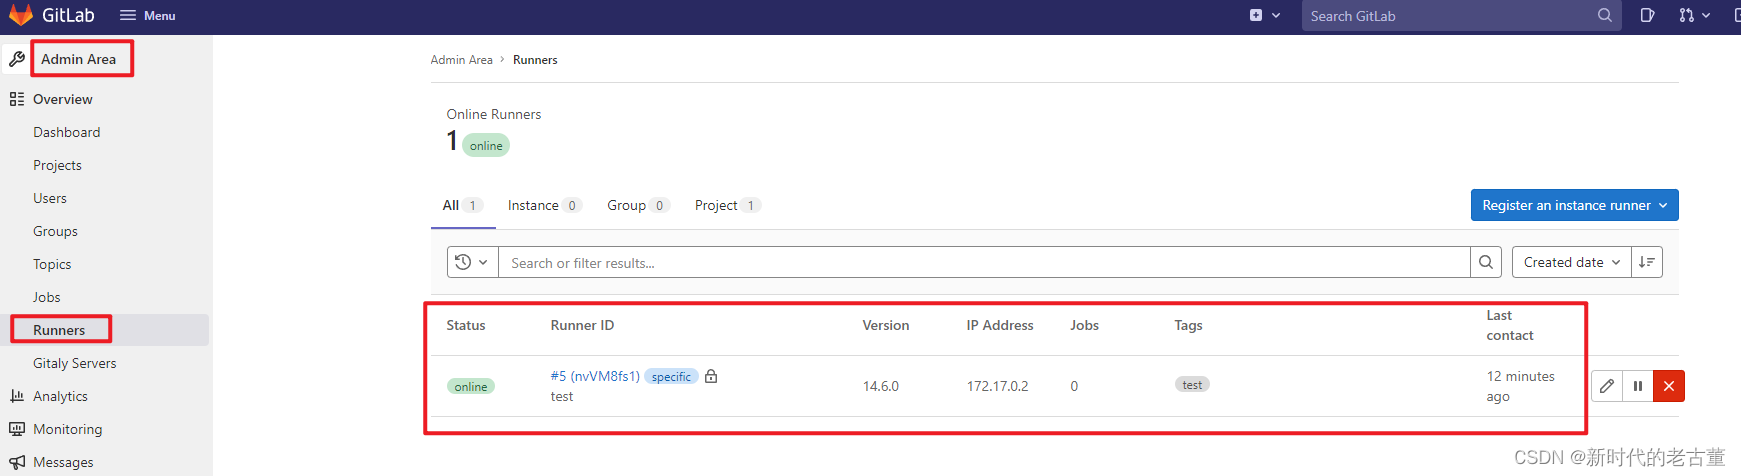The image size is (1741, 476).
Task: Click the GitLab fox logo
Action: click(20, 15)
